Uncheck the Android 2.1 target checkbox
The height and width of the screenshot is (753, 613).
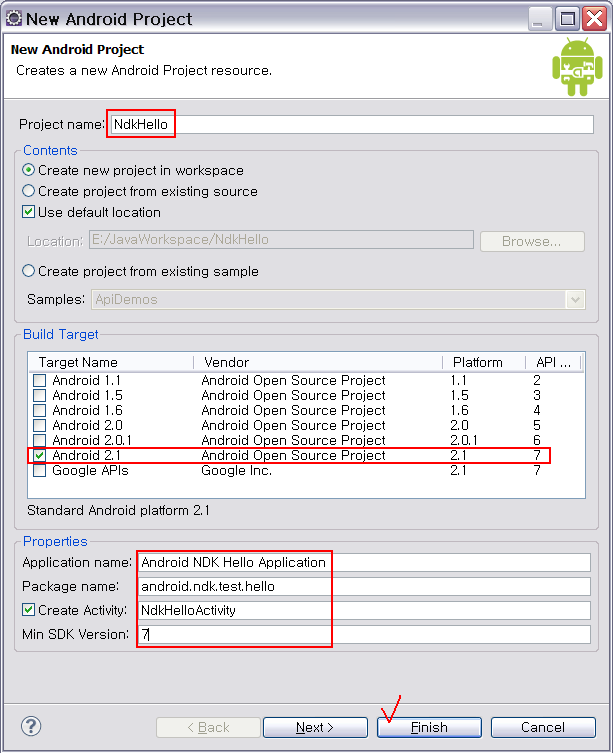point(39,455)
